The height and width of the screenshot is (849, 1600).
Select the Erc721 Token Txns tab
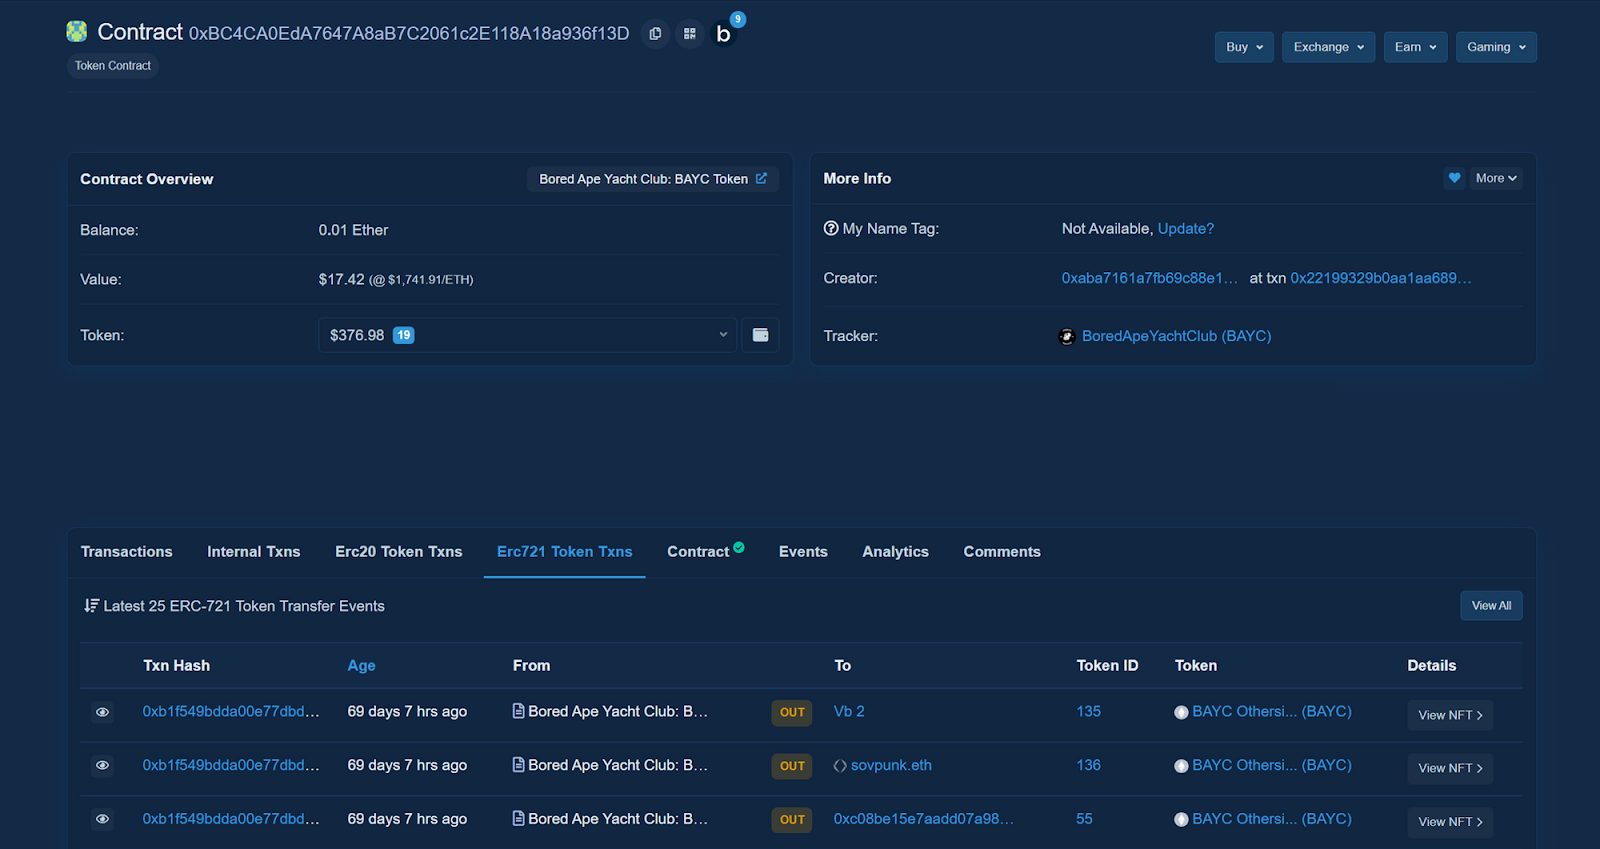(565, 552)
